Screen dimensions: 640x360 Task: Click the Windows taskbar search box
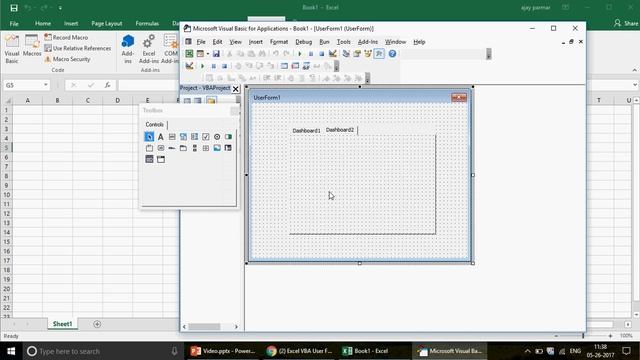[102, 351]
